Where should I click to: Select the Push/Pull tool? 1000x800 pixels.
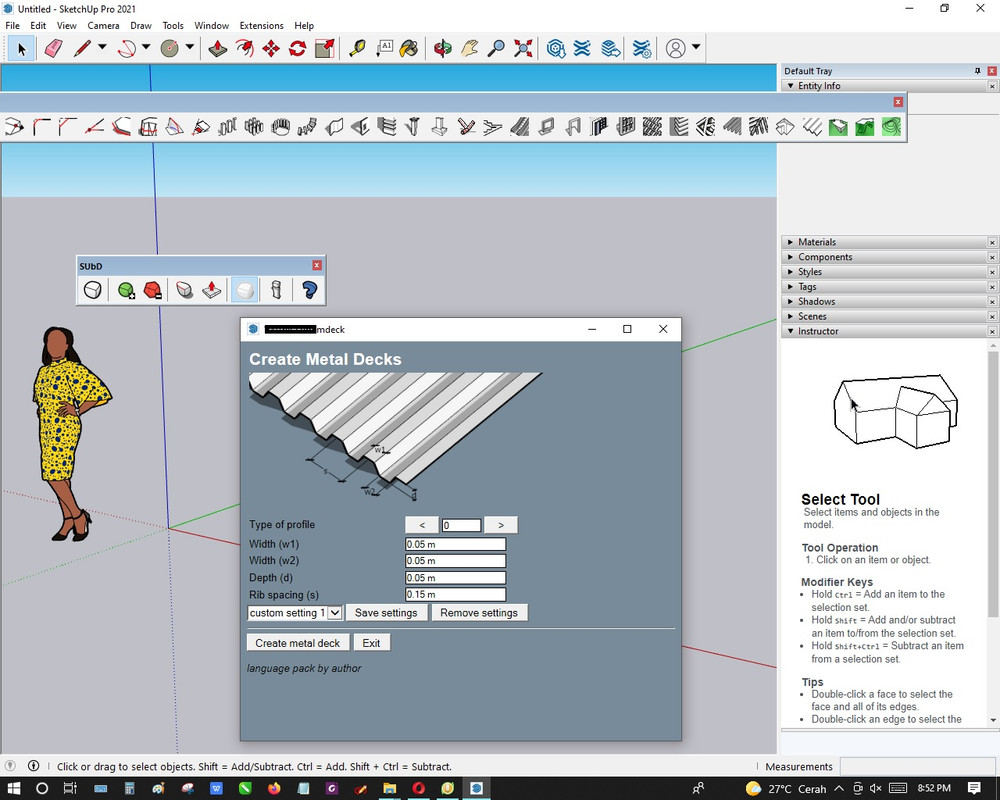217,48
